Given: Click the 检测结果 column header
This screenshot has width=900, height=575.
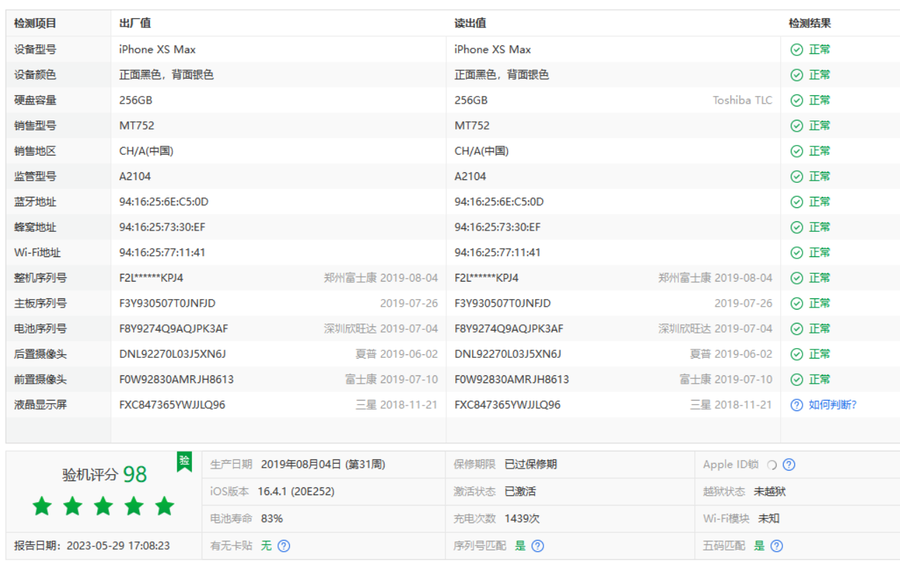Looking at the screenshot, I should pyautogui.click(x=810, y=24).
